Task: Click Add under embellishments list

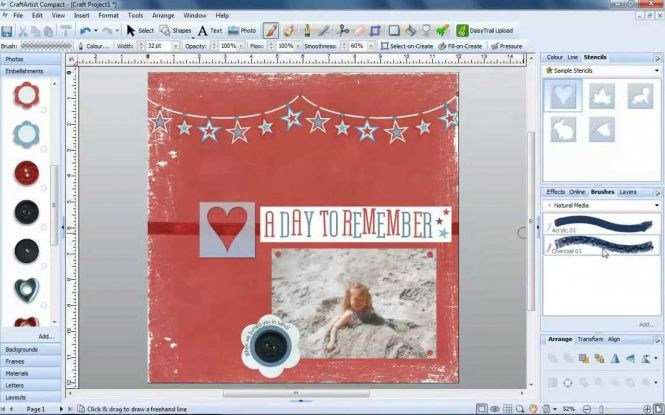Action: point(46,336)
